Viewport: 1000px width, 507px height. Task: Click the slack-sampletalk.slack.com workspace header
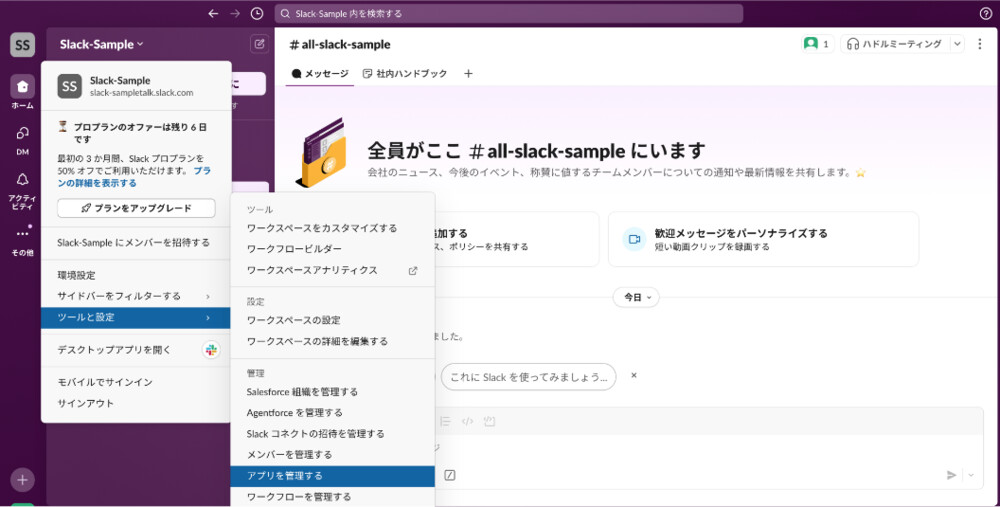(x=136, y=86)
